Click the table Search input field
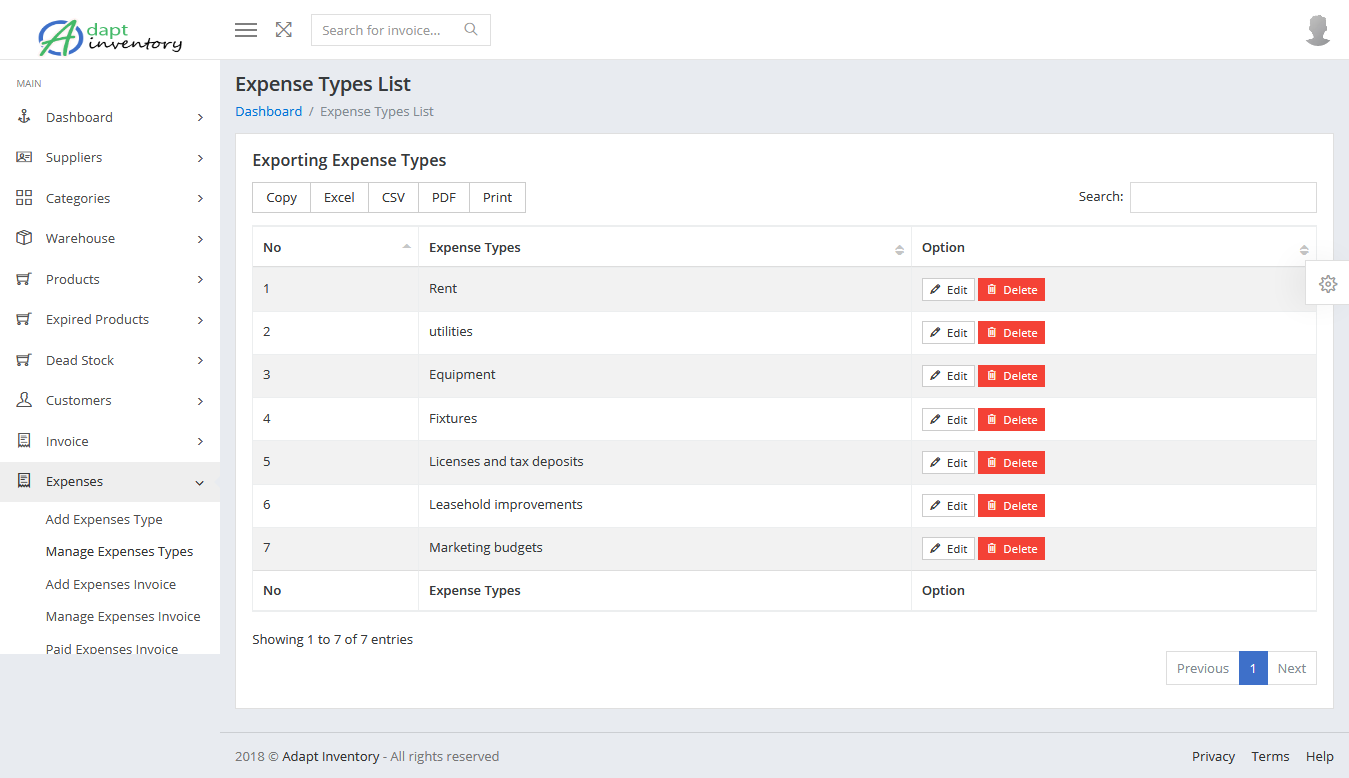Image resolution: width=1349 pixels, height=778 pixels. point(1222,198)
